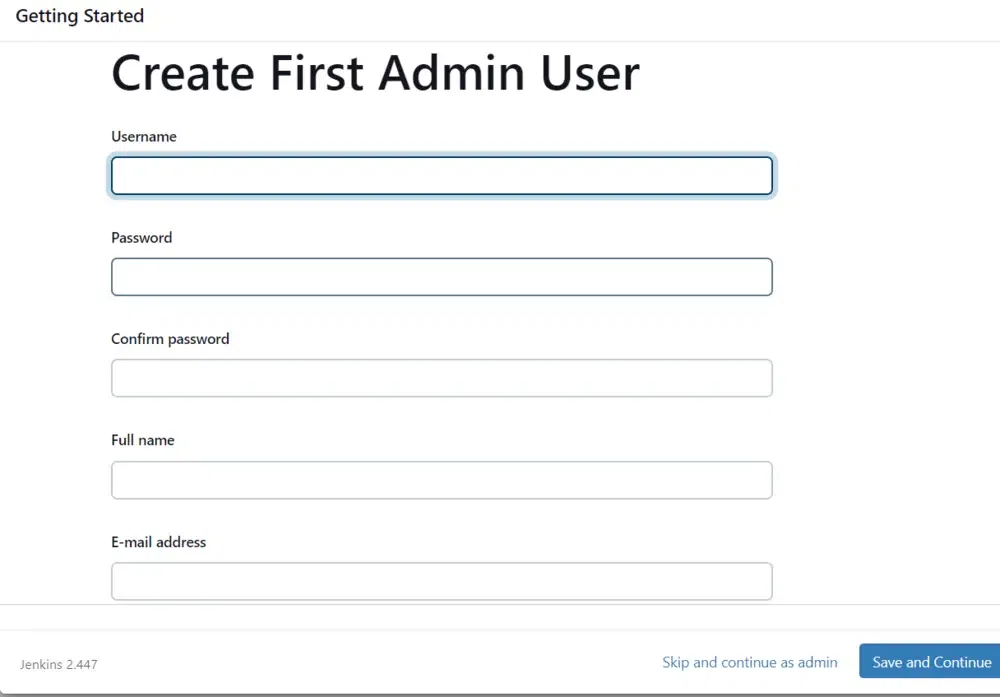Click the word Getting in header
This screenshot has width=1000, height=697.
(x=45, y=16)
